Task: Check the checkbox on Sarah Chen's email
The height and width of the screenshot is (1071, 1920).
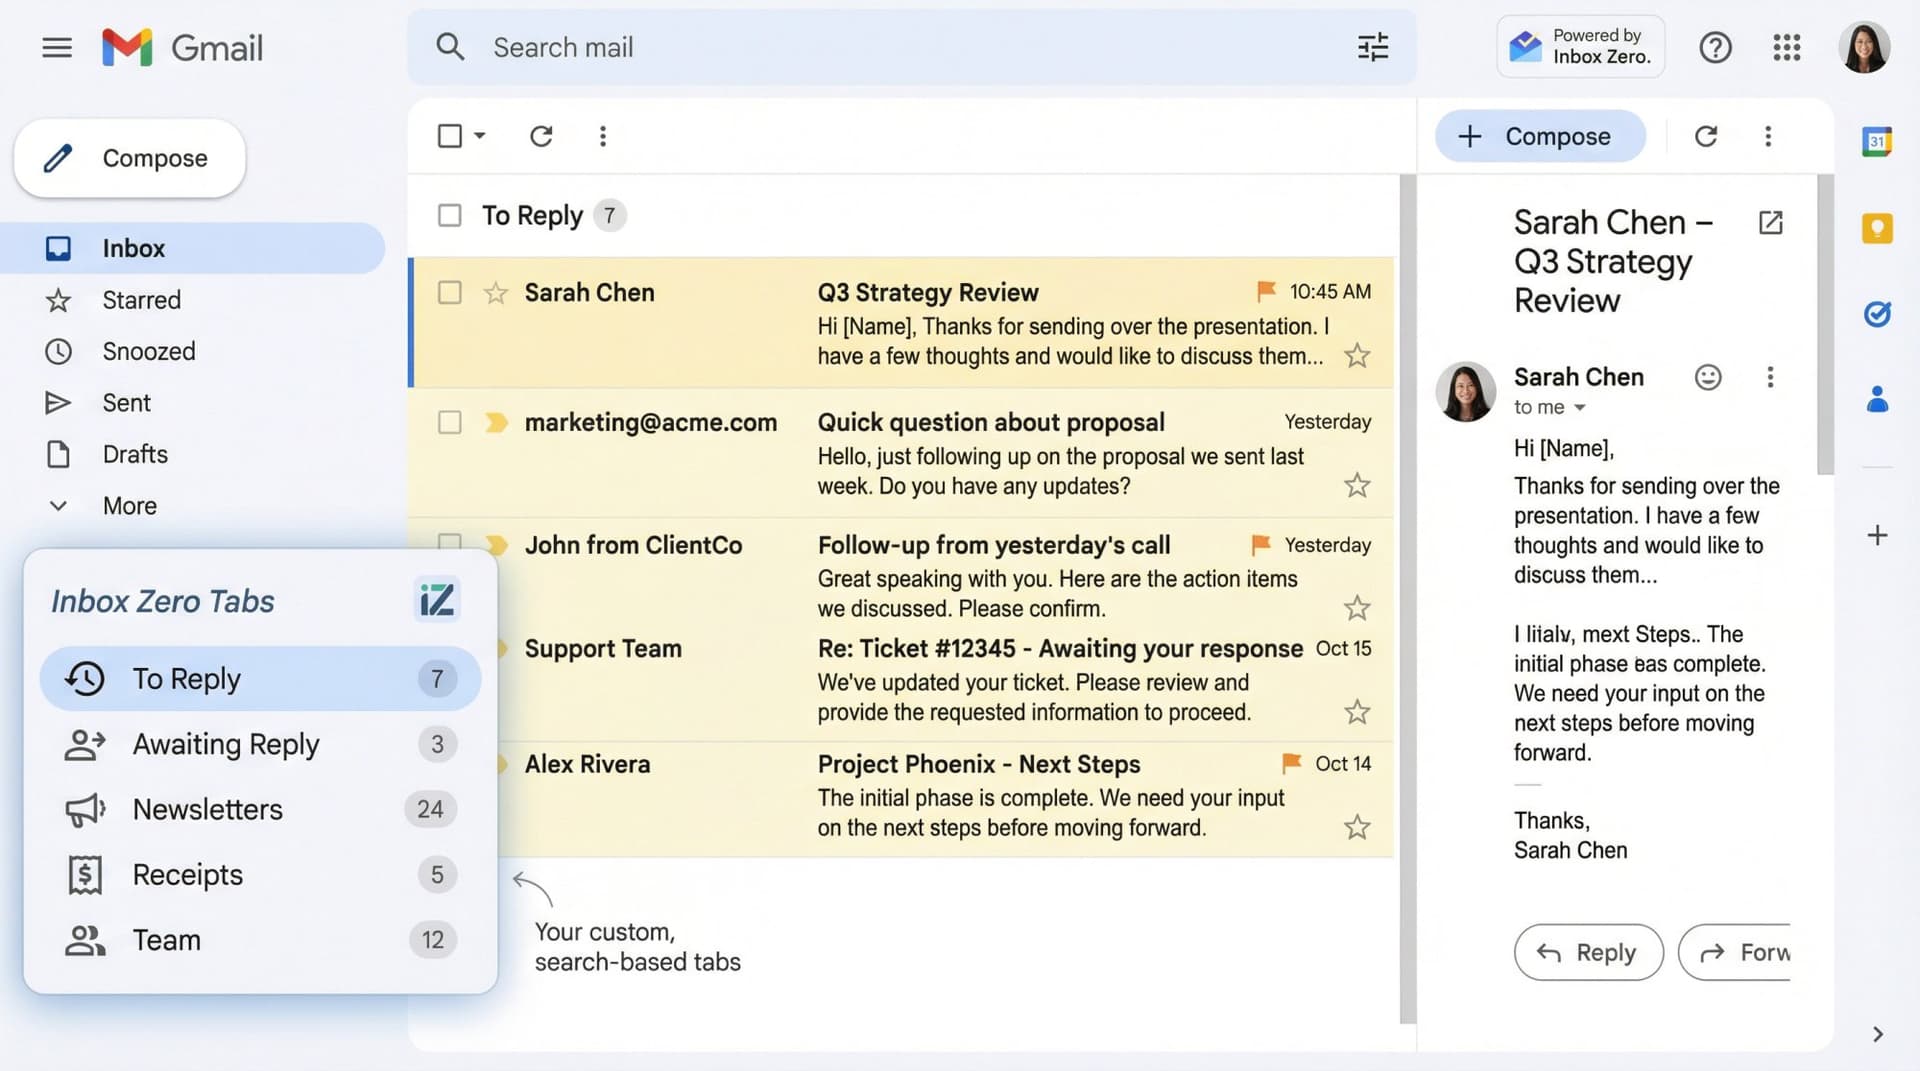Action: pyautogui.click(x=449, y=292)
